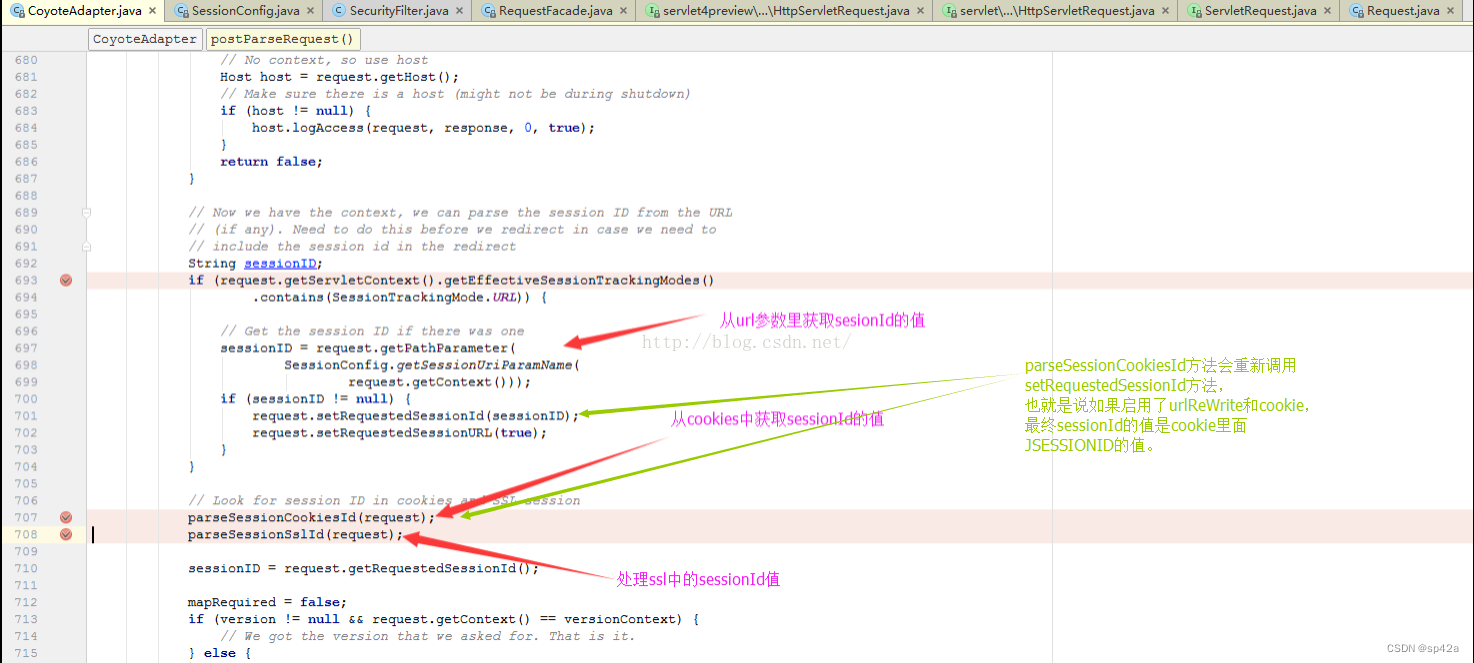
Task: Close the RequestFacade.java tab
Action: (x=624, y=11)
